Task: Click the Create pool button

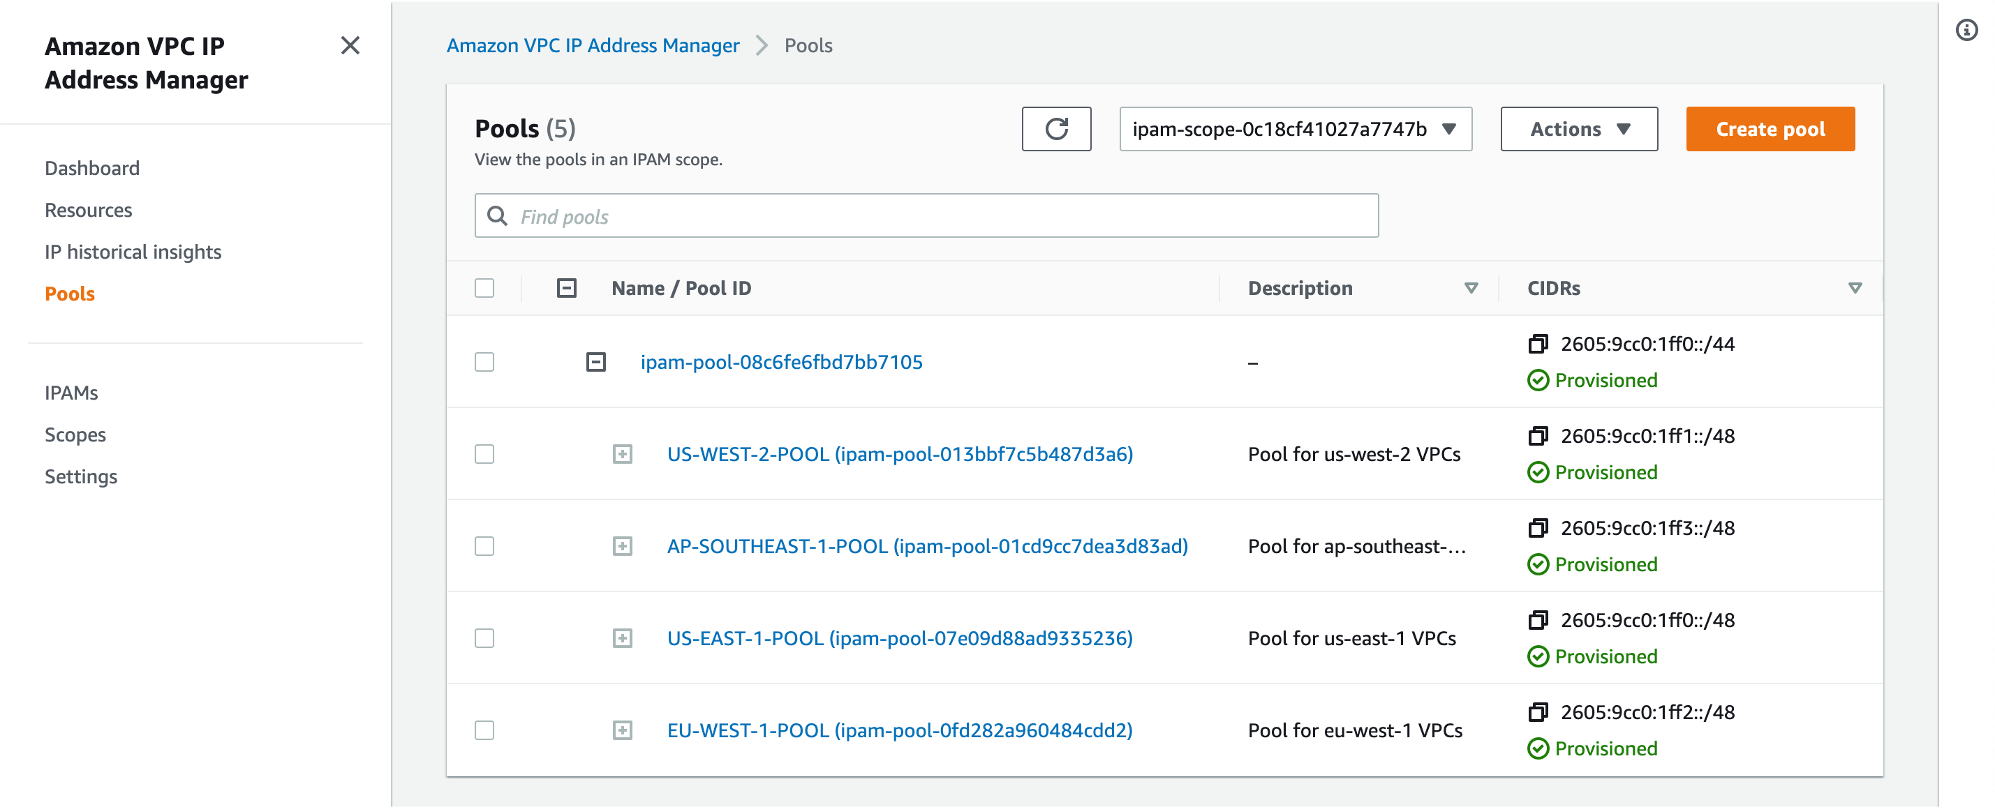Action: click(x=1770, y=129)
